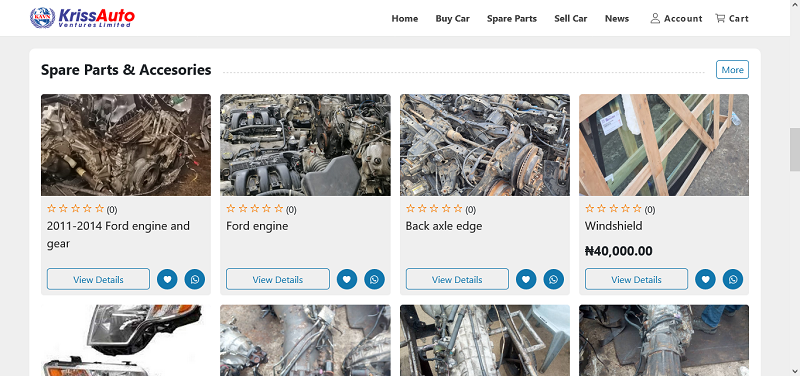
Task: Contact via WhatsApp for 2011-2014 Ford engine and gear
Action: [x=195, y=279]
